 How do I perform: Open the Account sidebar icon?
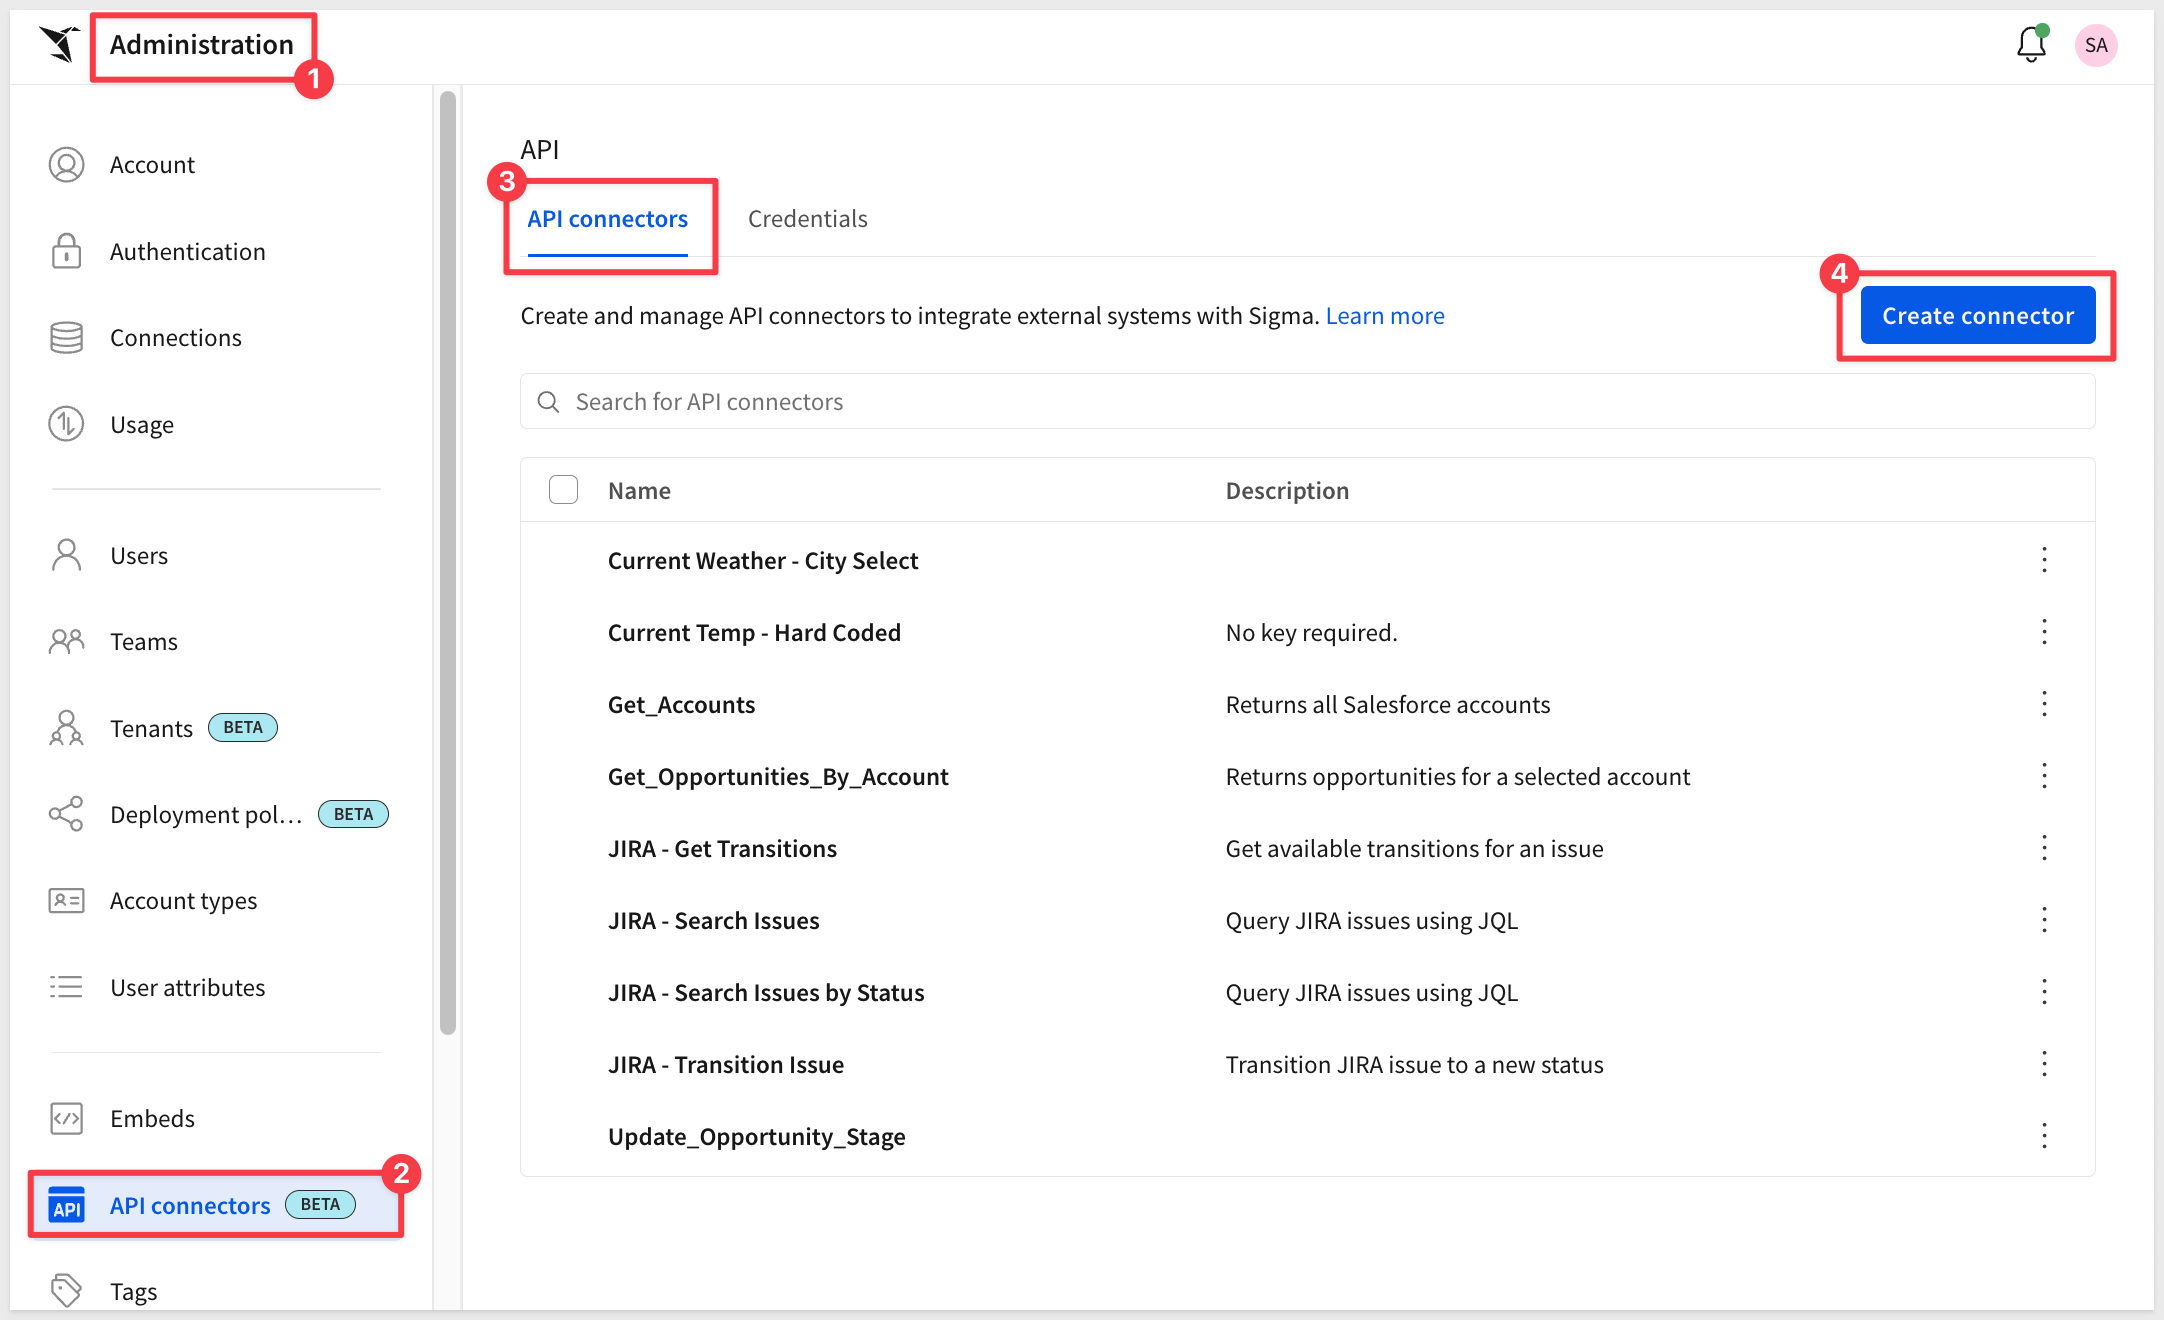pos(66,165)
